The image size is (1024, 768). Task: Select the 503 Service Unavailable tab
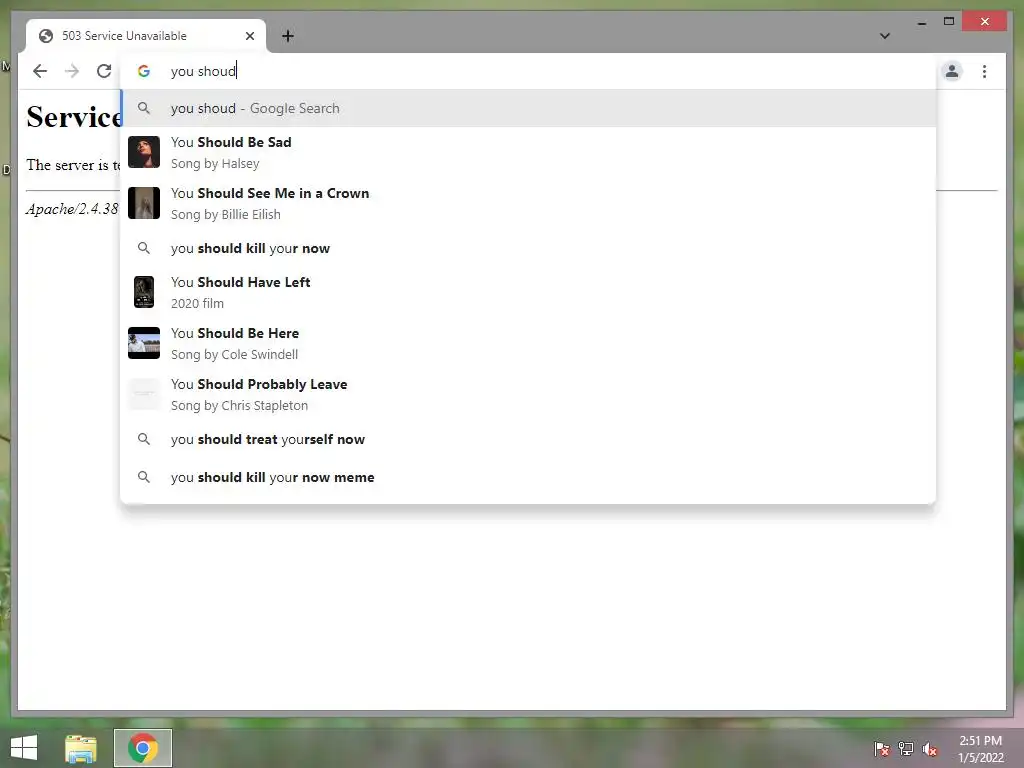(146, 36)
